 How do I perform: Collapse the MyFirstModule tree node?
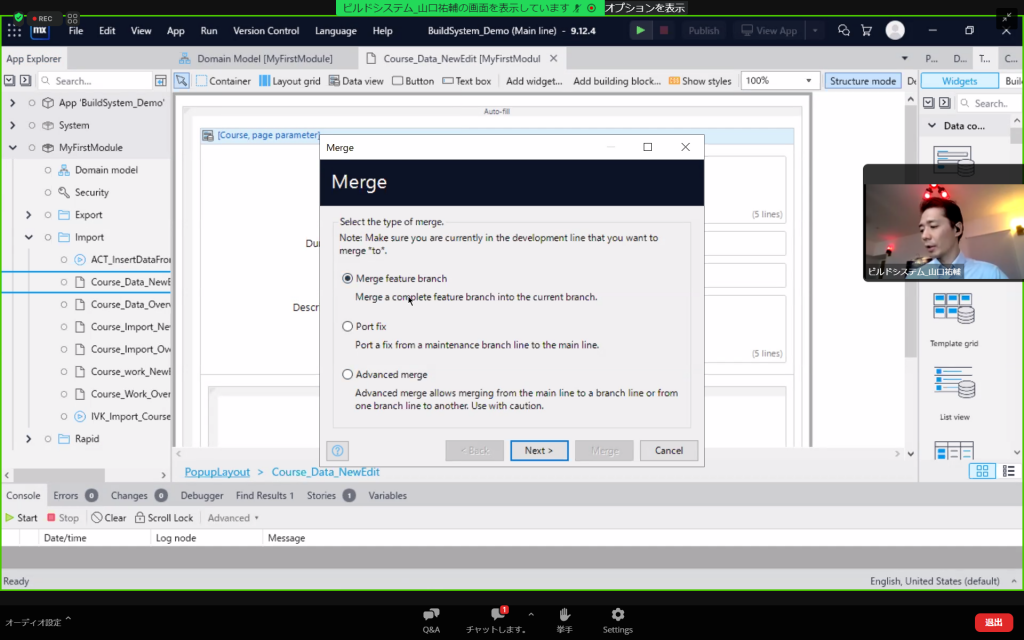coord(13,148)
